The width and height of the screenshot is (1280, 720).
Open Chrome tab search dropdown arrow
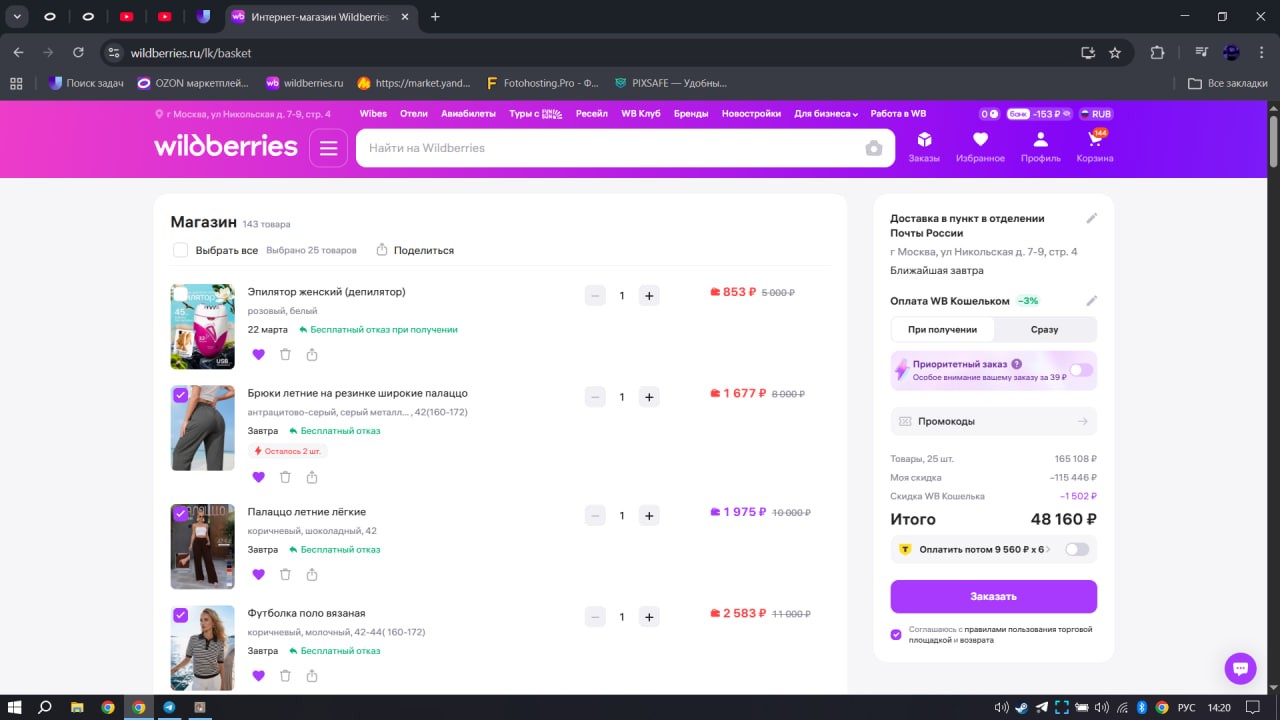click(x=17, y=17)
